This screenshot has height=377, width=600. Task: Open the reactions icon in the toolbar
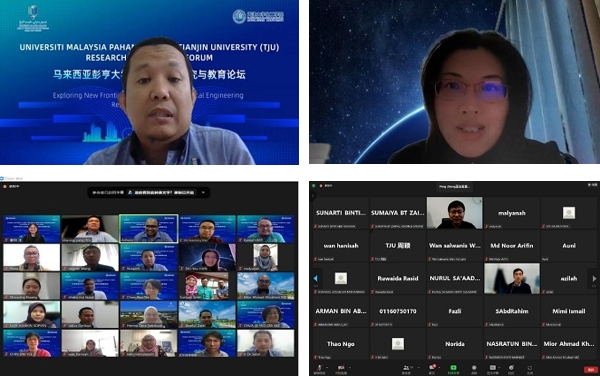(511, 368)
